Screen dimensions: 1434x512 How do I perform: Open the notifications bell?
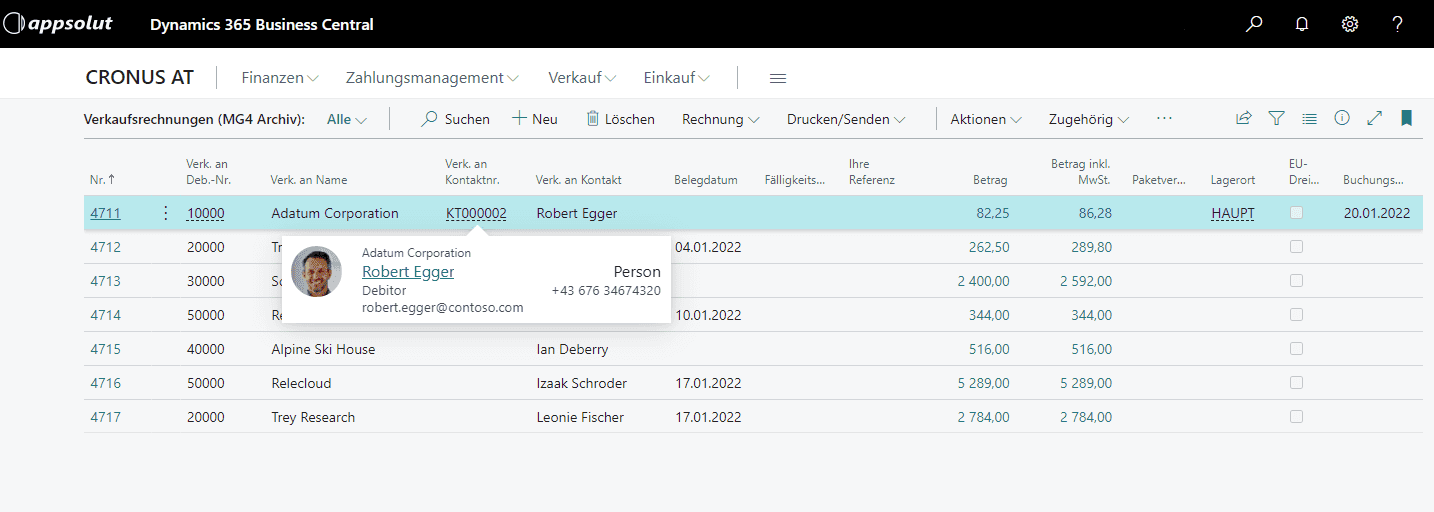click(1302, 24)
